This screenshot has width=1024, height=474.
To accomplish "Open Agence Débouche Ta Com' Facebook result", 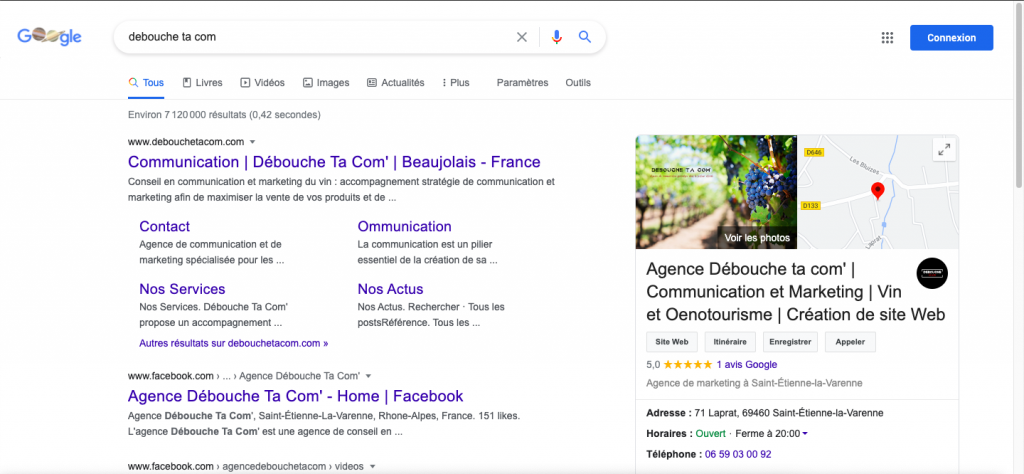I will tap(296, 396).
